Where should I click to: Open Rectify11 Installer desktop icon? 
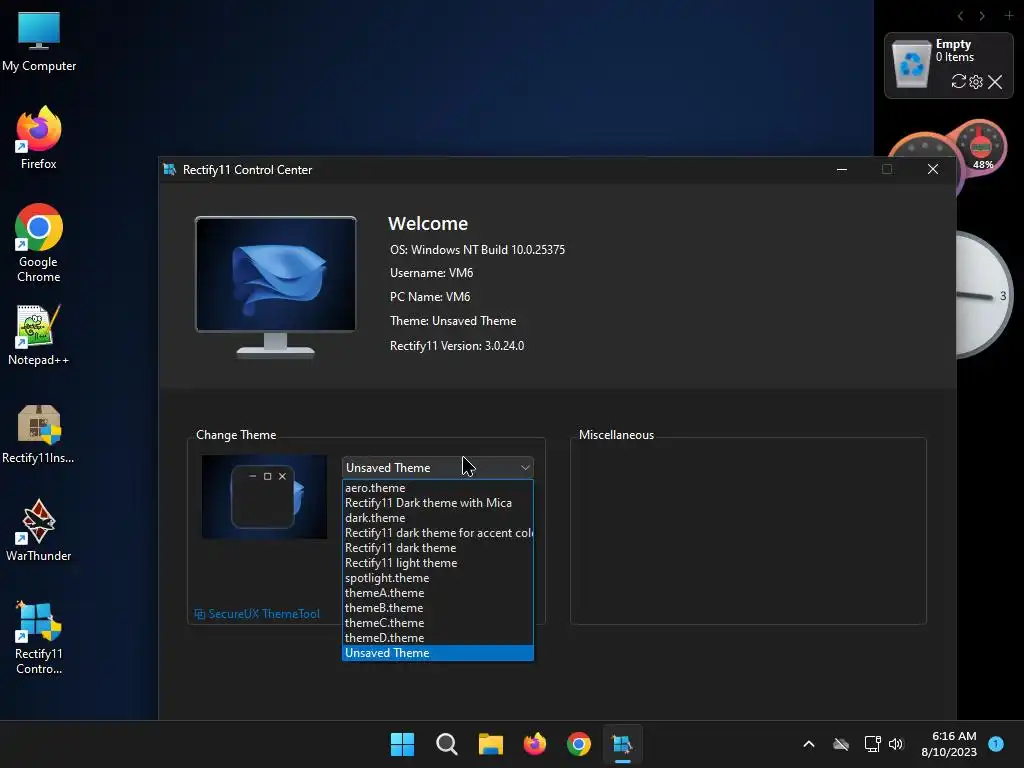39,434
